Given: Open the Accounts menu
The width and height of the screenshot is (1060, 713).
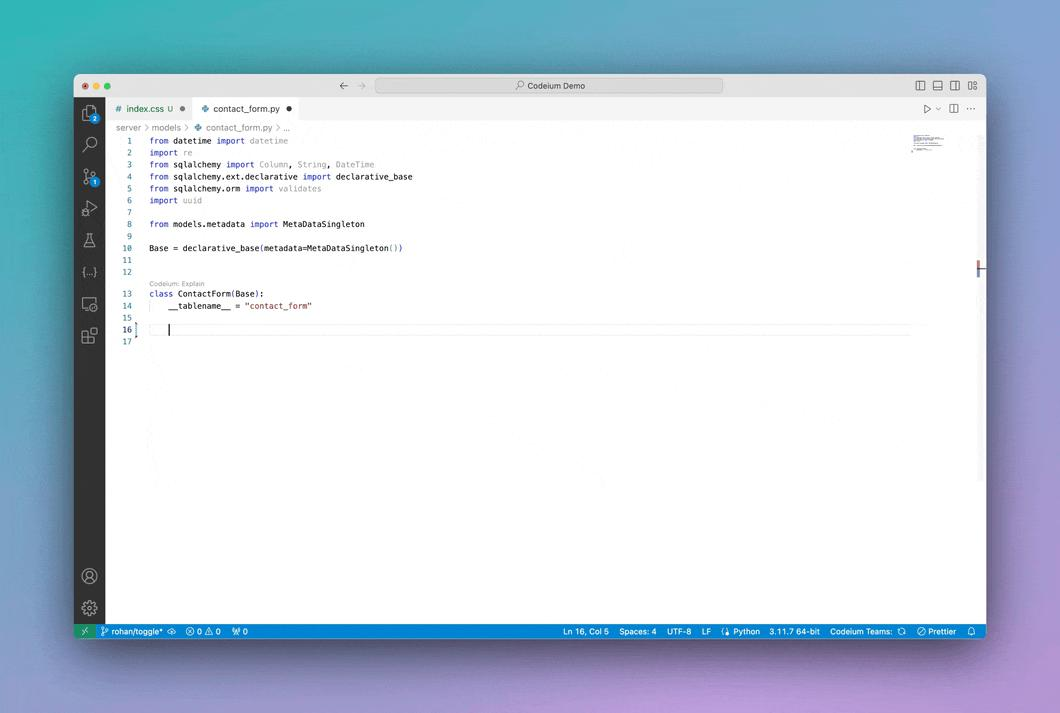Looking at the screenshot, I should 89,576.
